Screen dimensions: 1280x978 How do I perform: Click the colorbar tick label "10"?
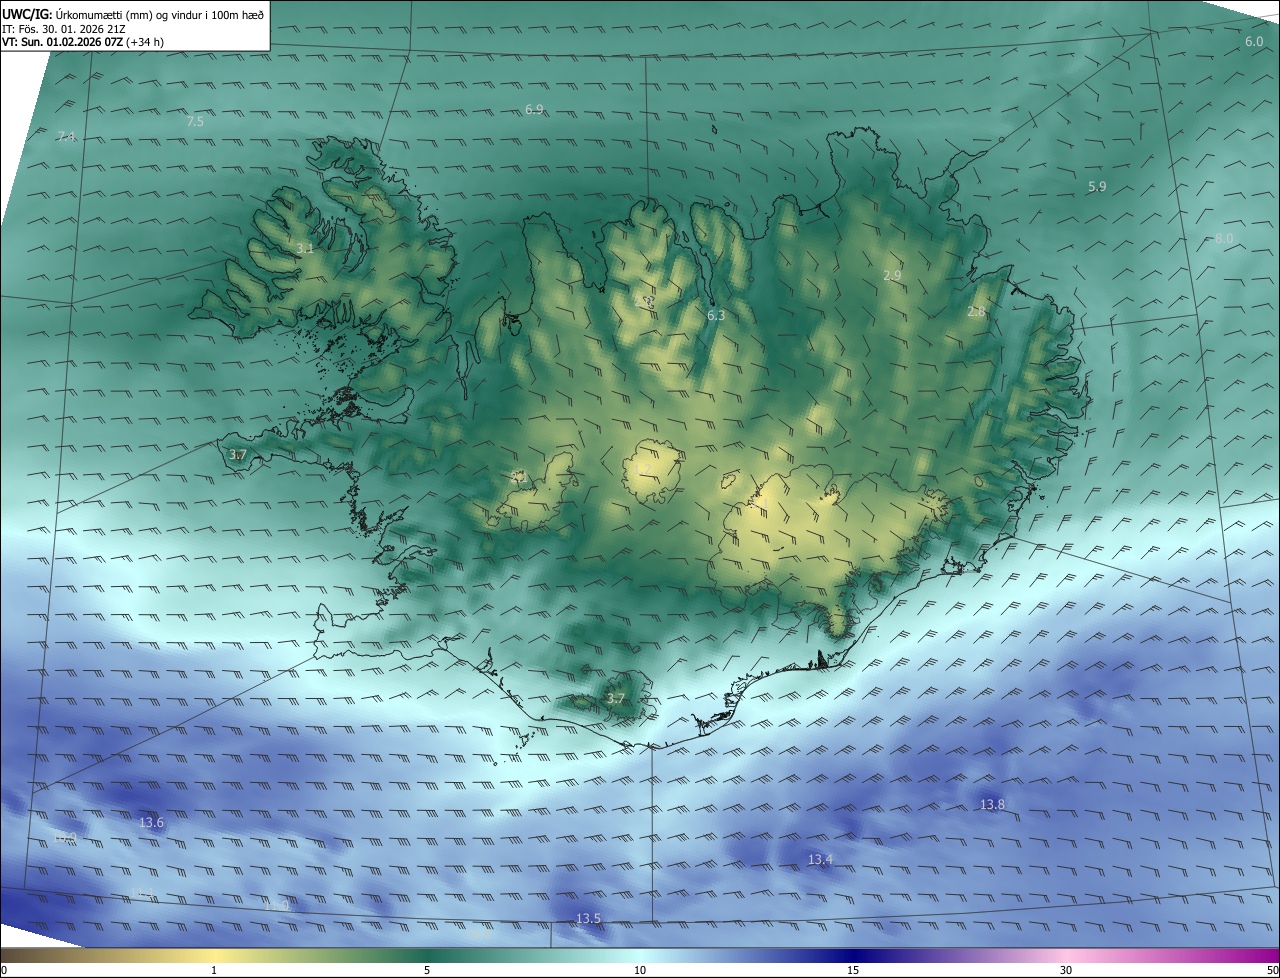(640, 970)
